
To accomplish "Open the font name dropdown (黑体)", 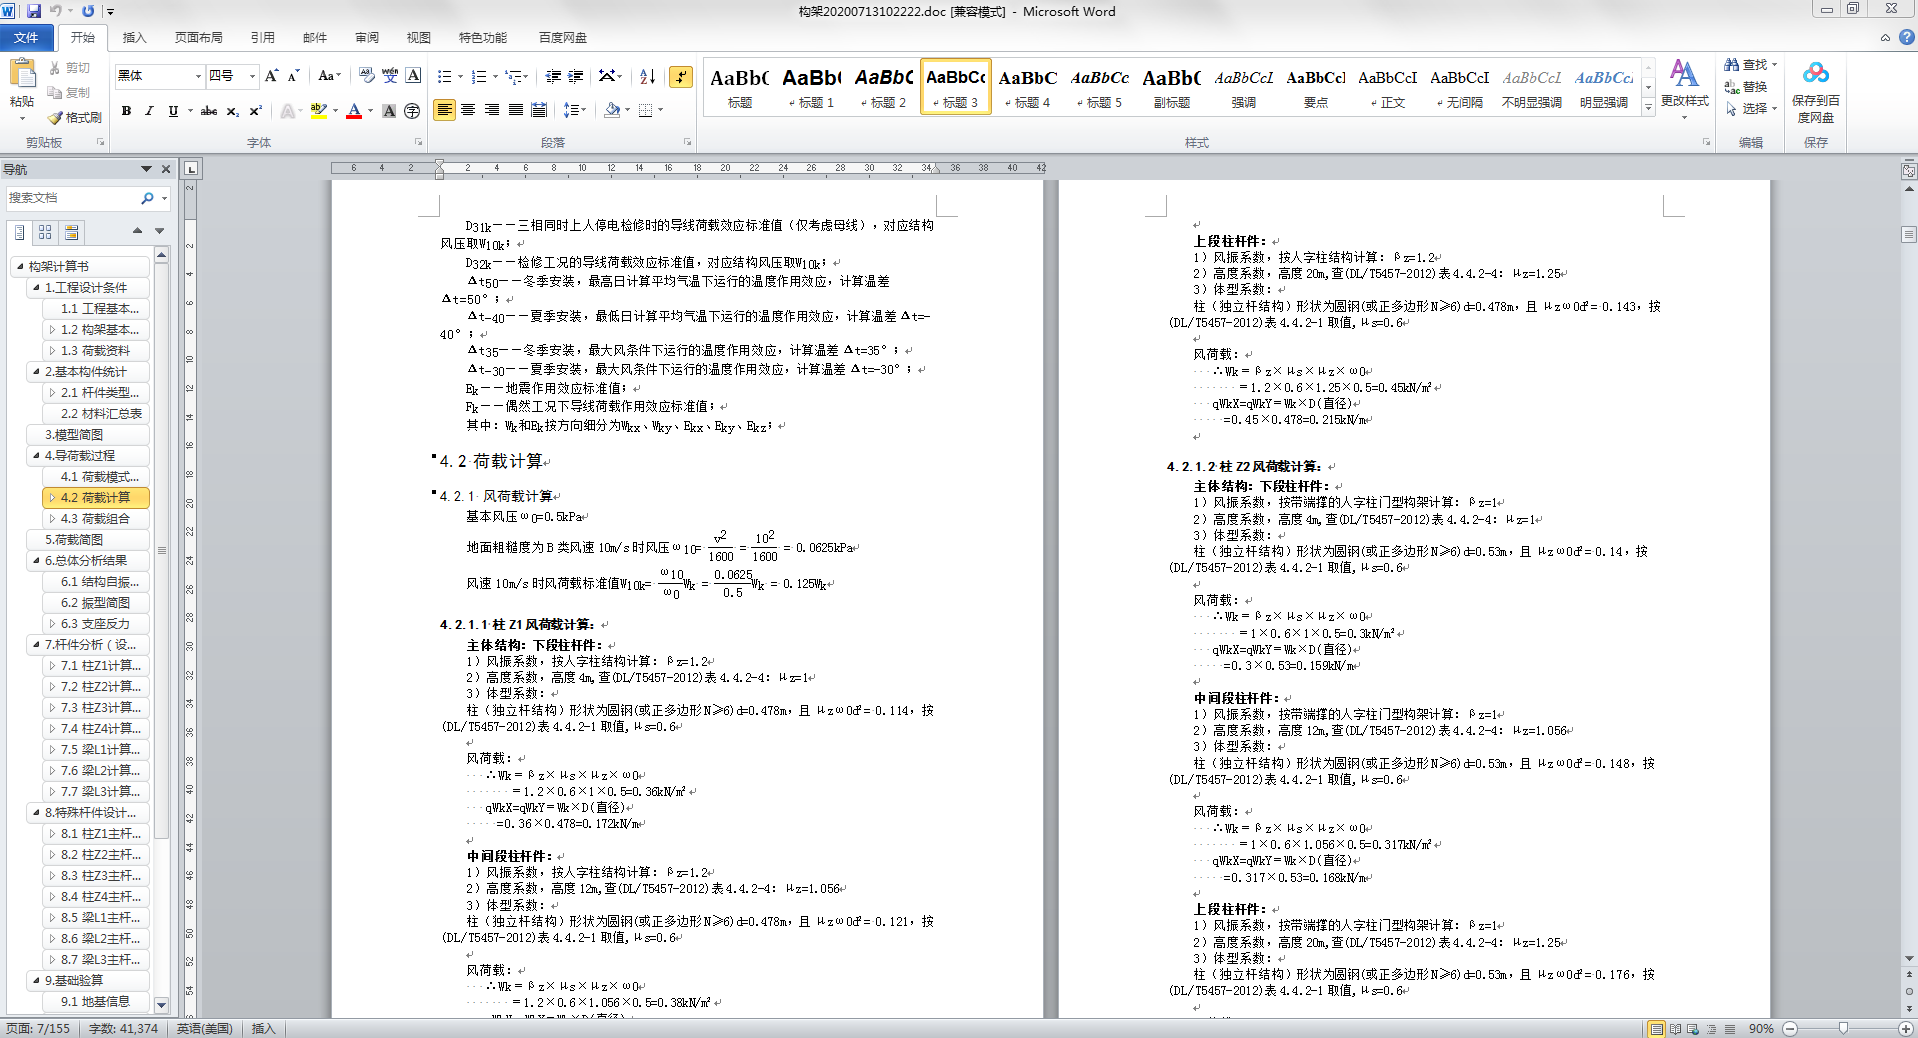I will click(x=198, y=76).
